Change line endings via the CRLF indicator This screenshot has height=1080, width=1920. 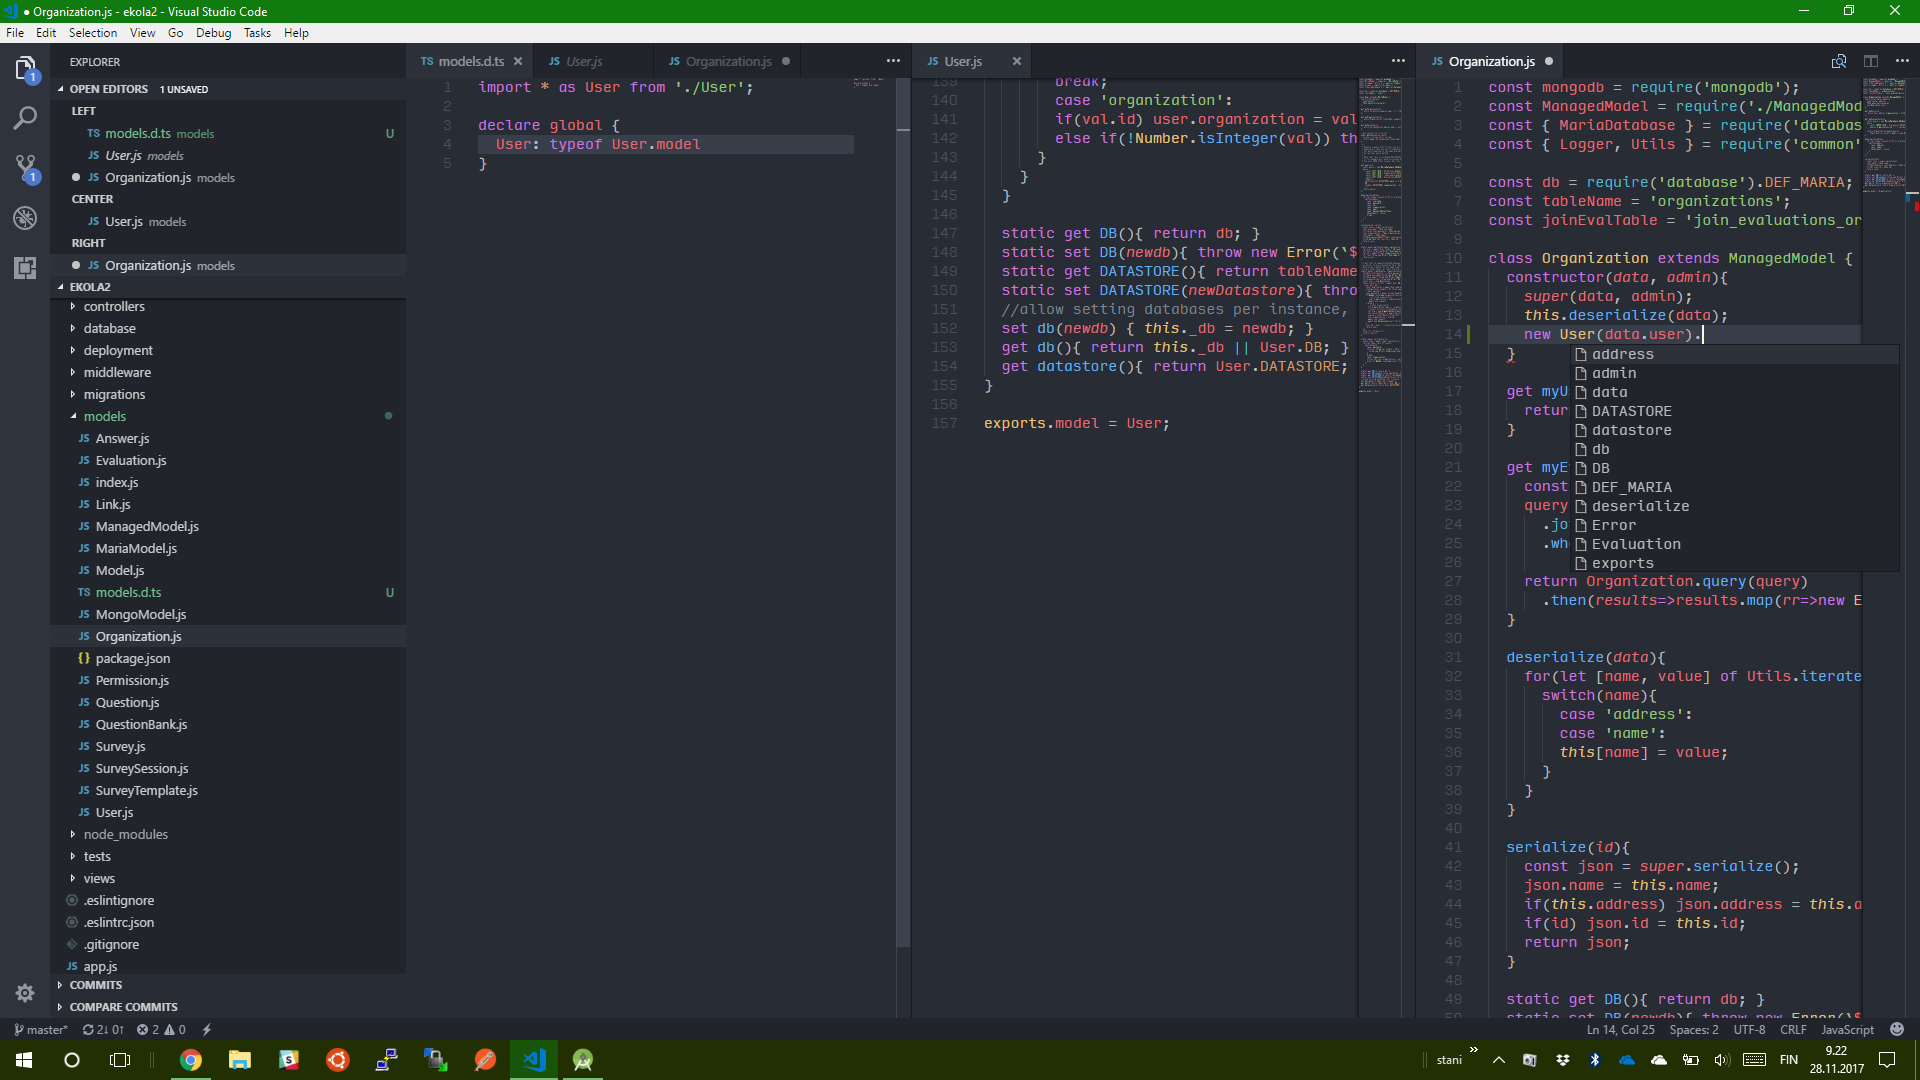(x=1793, y=1030)
